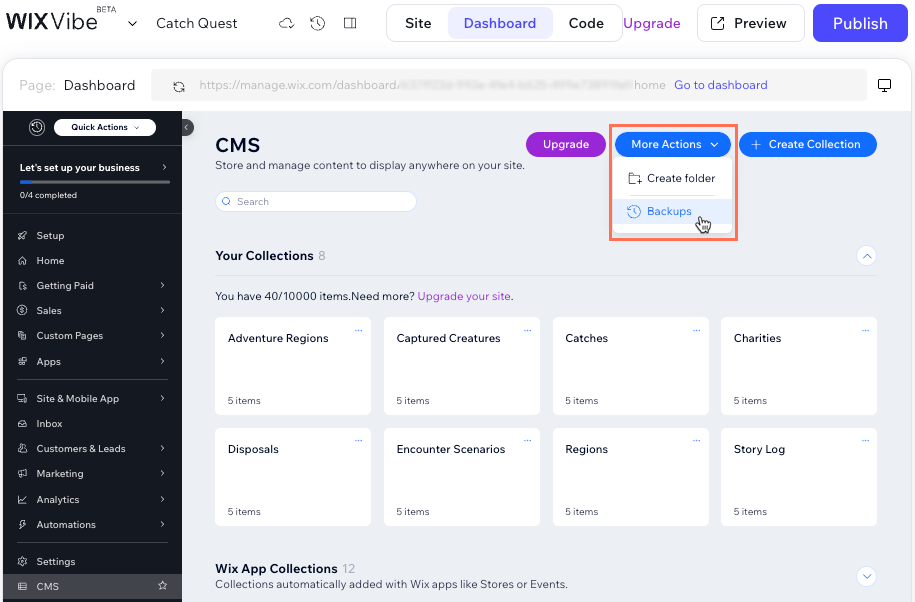The width and height of the screenshot is (915, 602).
Task: Choose Create folder from the menu
Action: click(672, 178)
